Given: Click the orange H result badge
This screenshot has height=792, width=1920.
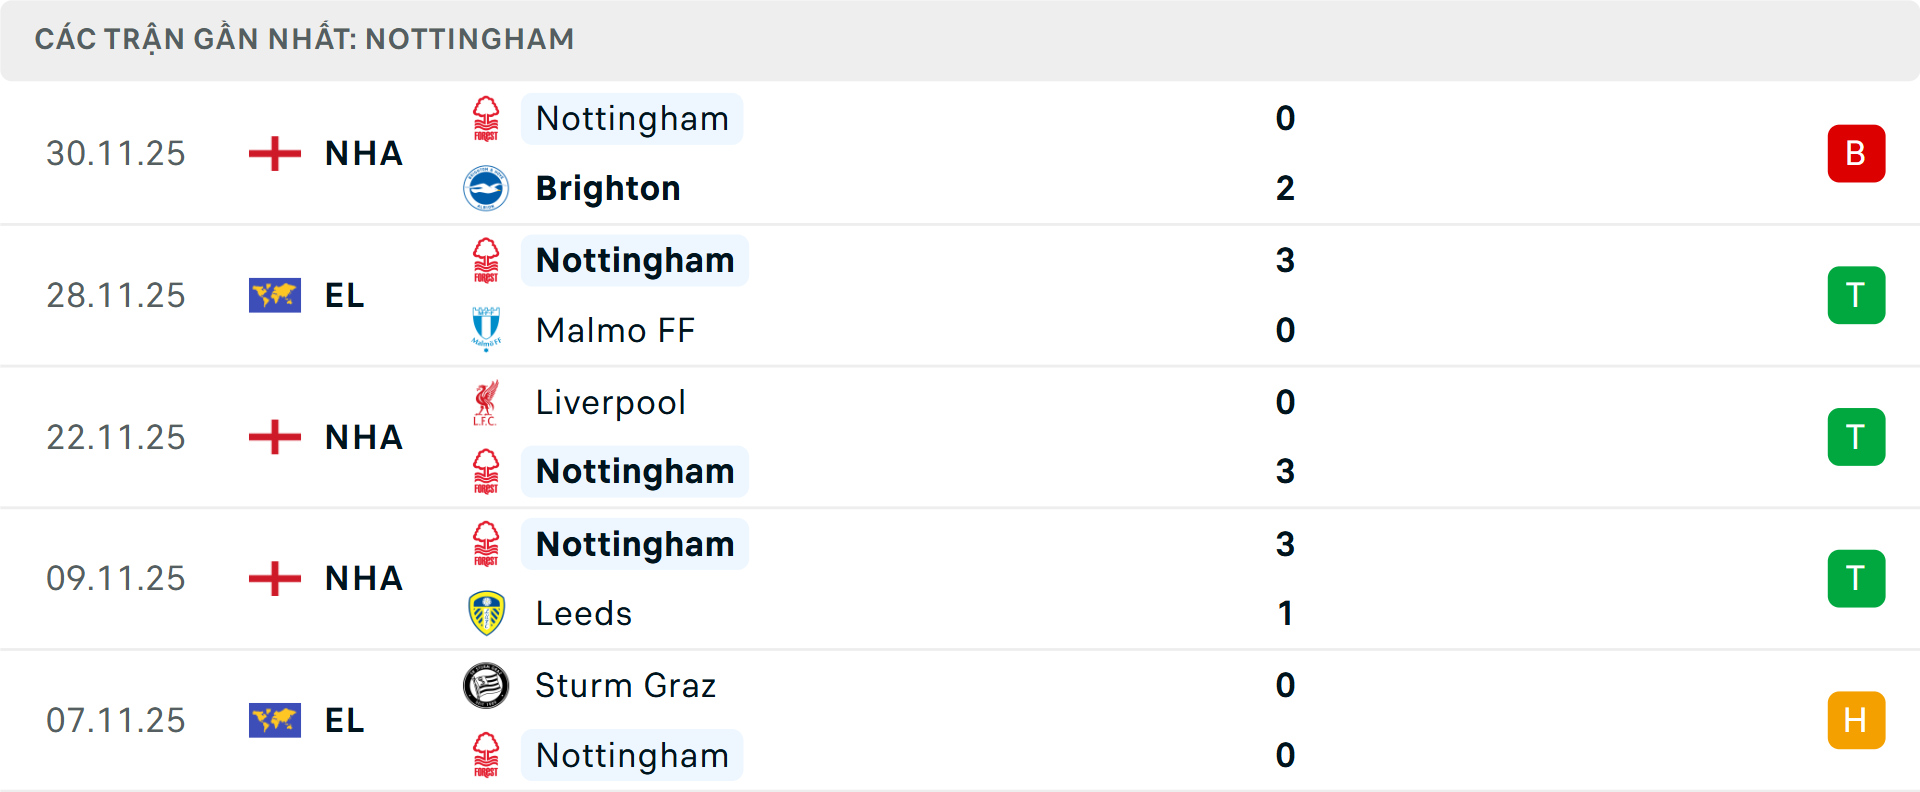Looking at the screenshot, I should (x=1856, y=720).
